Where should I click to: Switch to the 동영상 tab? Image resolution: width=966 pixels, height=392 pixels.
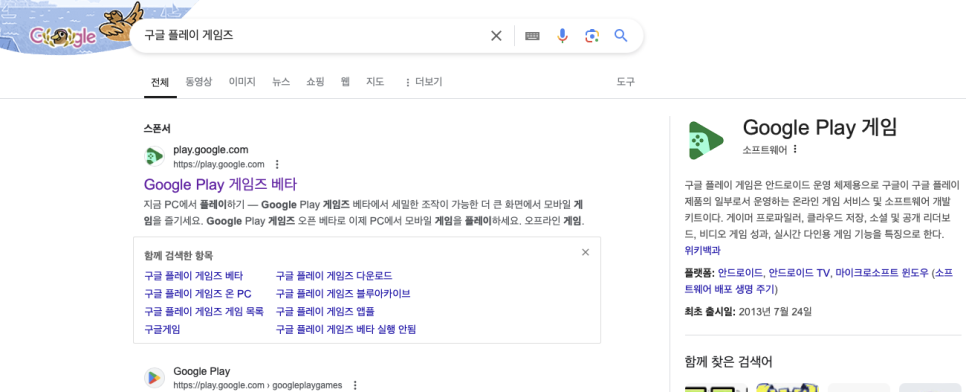[198, 81]
